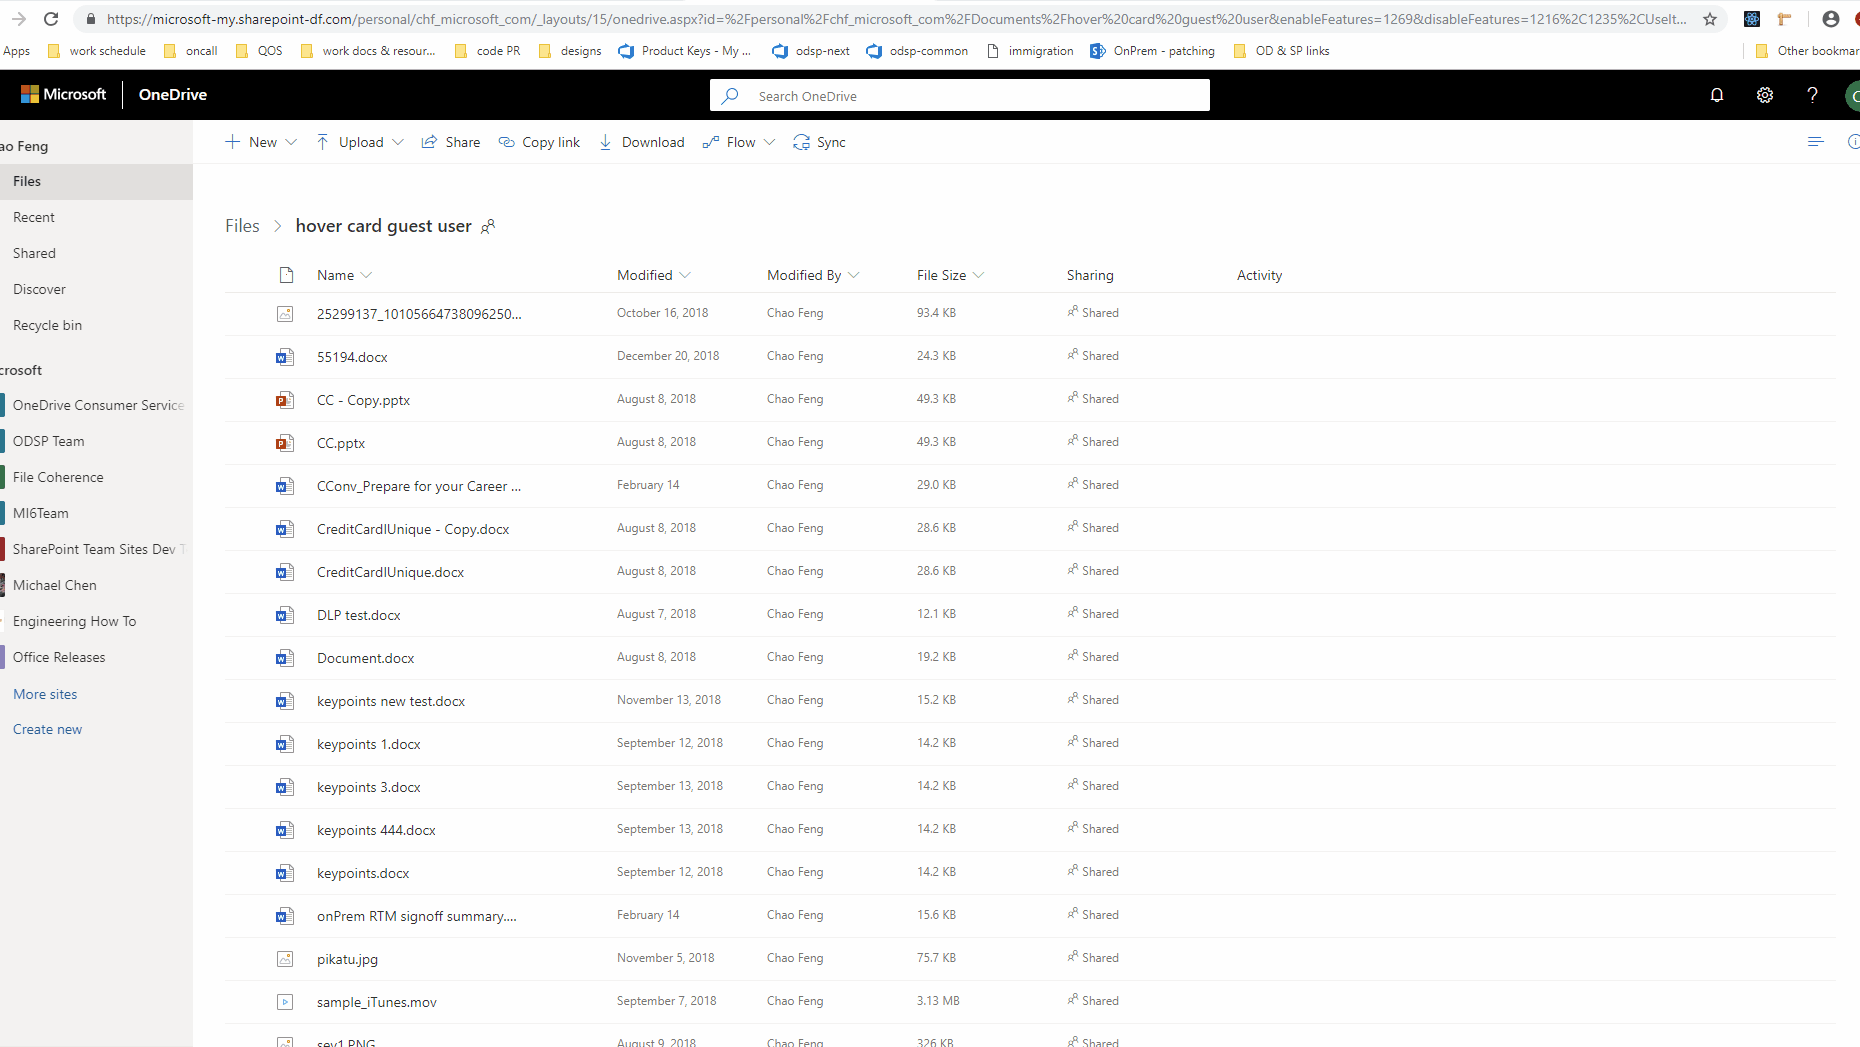Open the Help question mark icon
1860x1047 pixels.
[x=1812, y=95]
